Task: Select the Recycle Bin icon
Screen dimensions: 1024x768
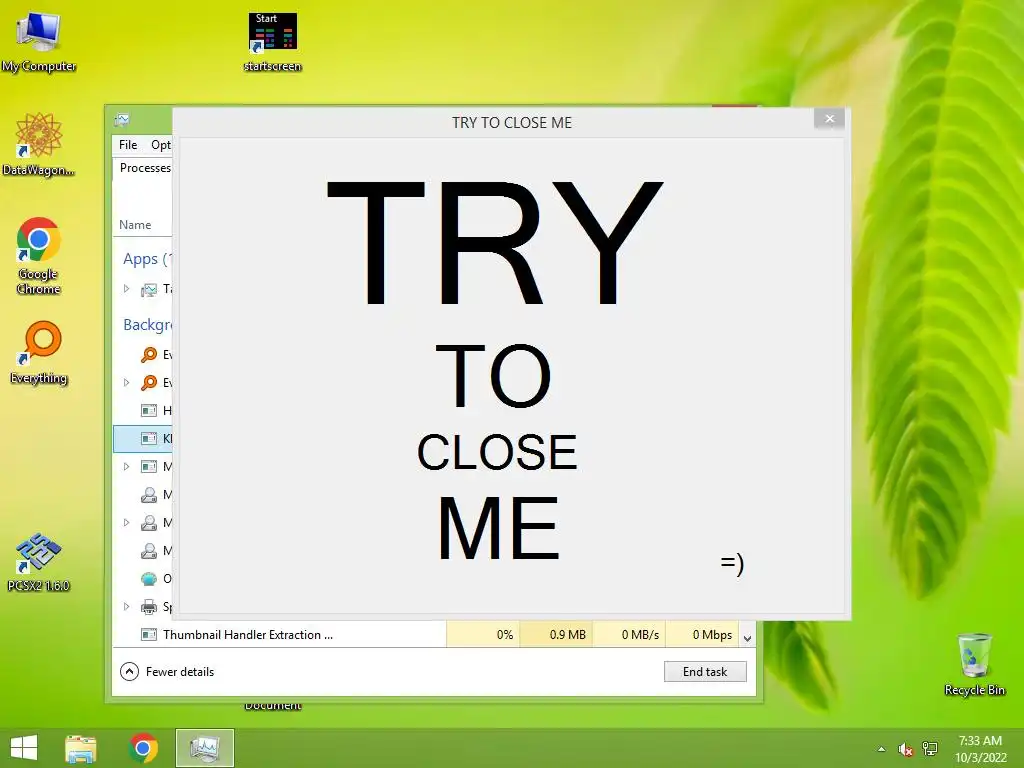Action: [974, 664]
